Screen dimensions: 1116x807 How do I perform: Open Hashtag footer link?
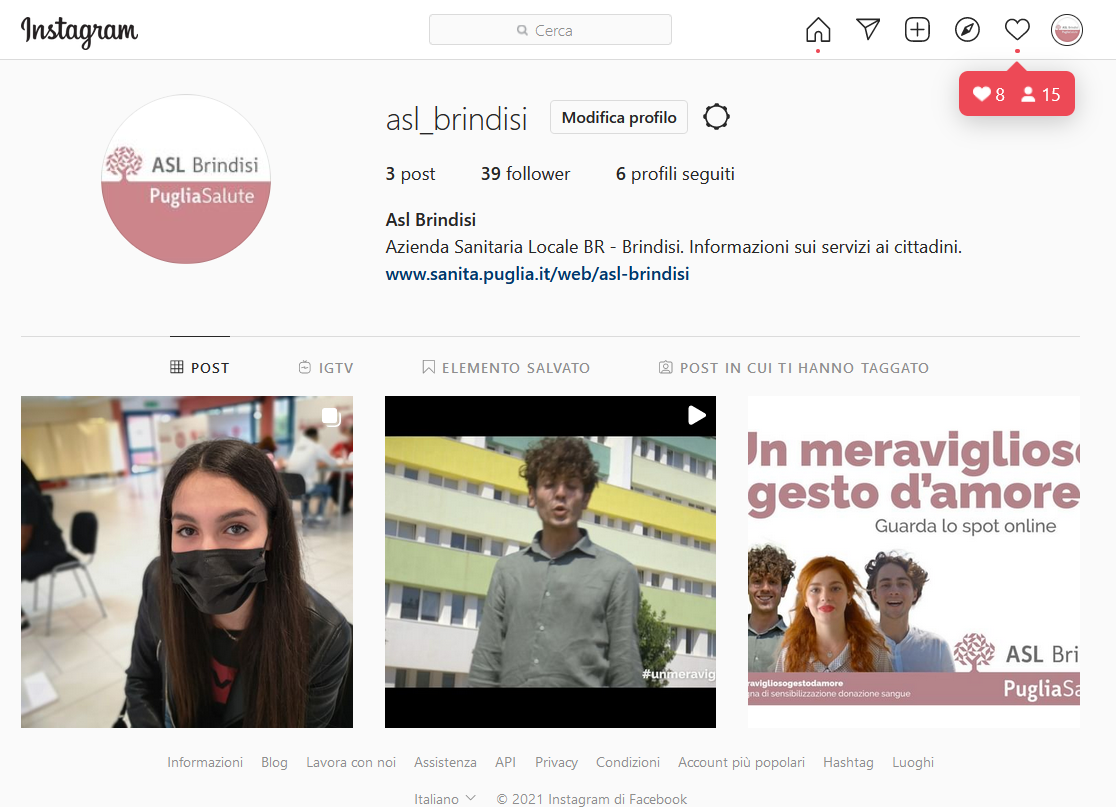coord(848,762)
